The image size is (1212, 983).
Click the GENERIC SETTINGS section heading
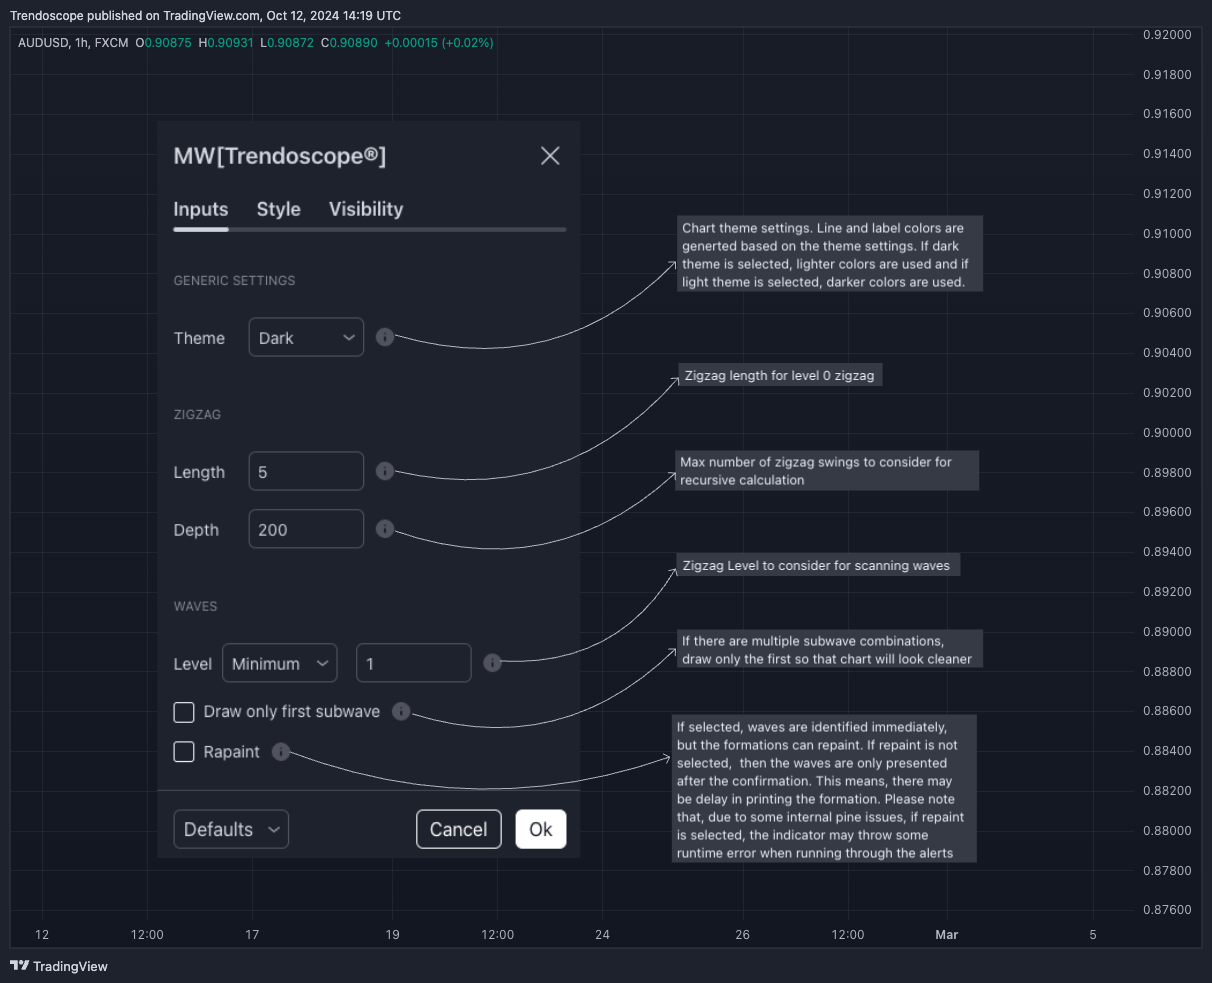pyautogui.click(x=235, y=281)
